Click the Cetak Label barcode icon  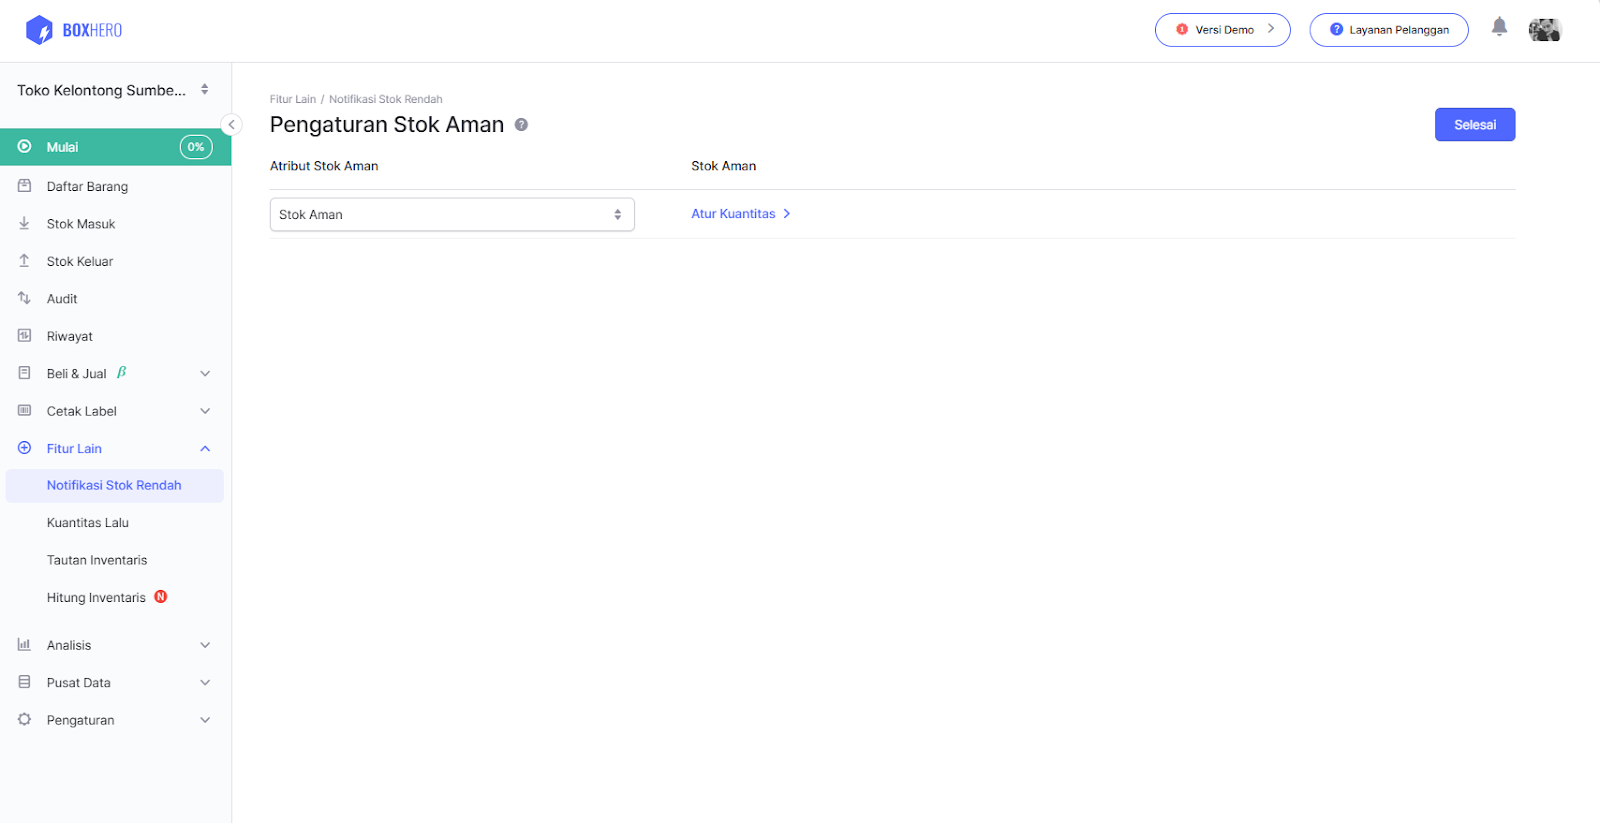pos(24,410)
